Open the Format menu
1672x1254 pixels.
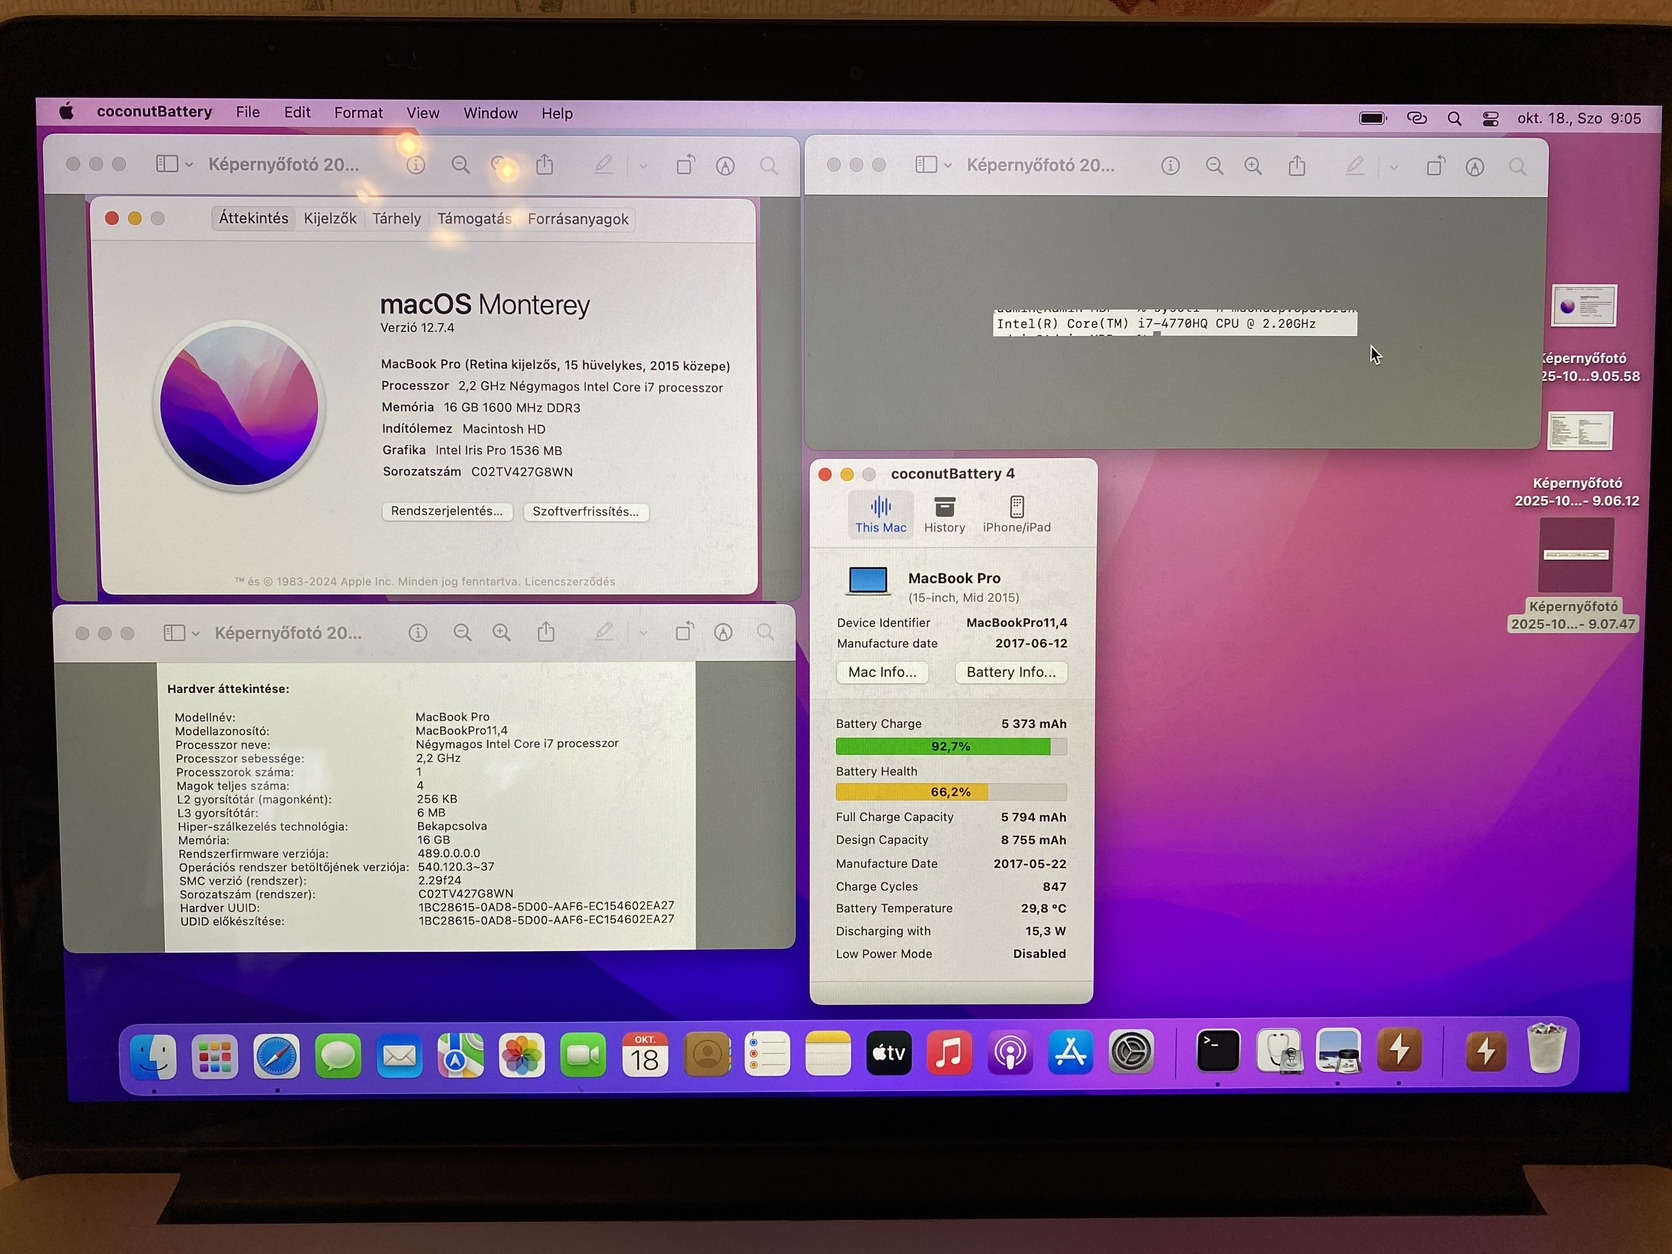359,113
